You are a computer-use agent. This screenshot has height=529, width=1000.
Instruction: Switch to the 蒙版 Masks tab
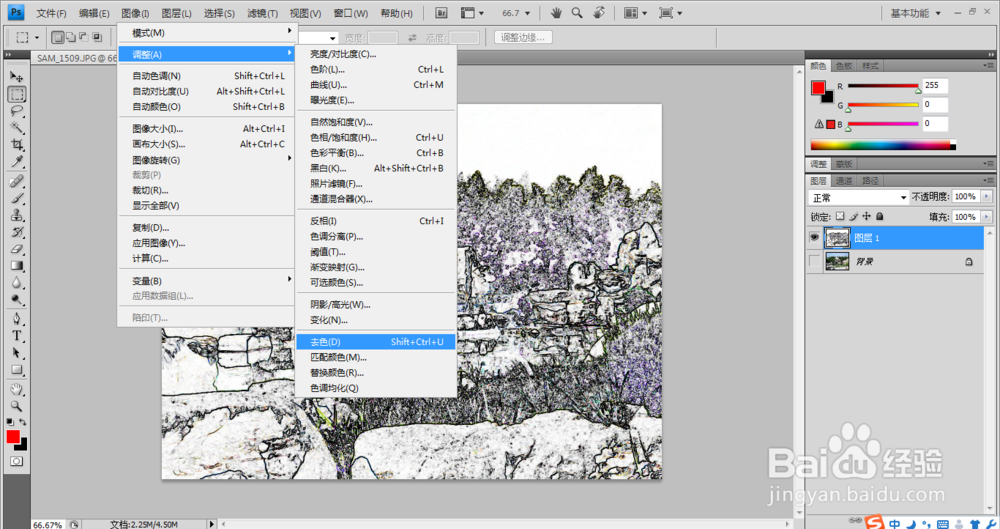coord(844,164)
